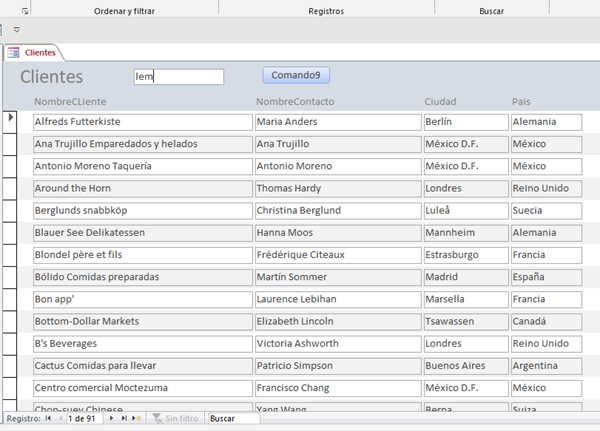The image size is (600, 431).
Task: Click the Buscar field in navigation bar
Action: 232,419
